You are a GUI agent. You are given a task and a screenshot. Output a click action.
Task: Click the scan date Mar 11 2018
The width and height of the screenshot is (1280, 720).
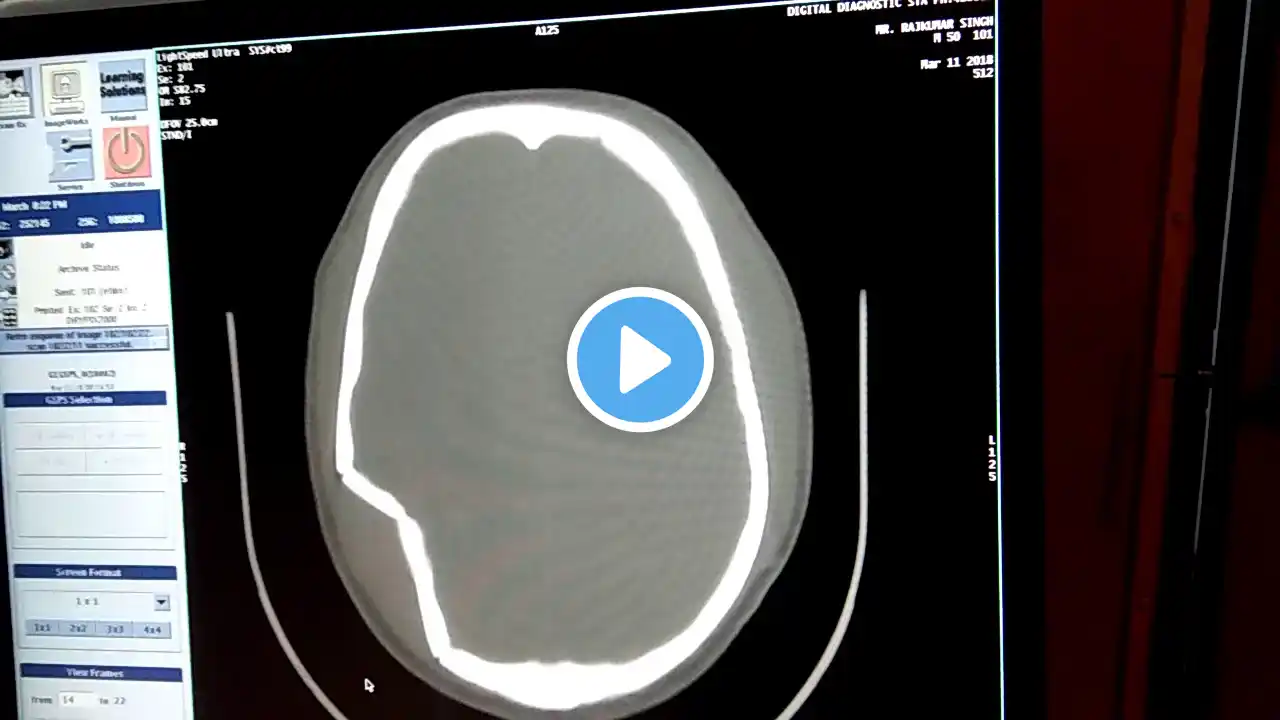956,63
